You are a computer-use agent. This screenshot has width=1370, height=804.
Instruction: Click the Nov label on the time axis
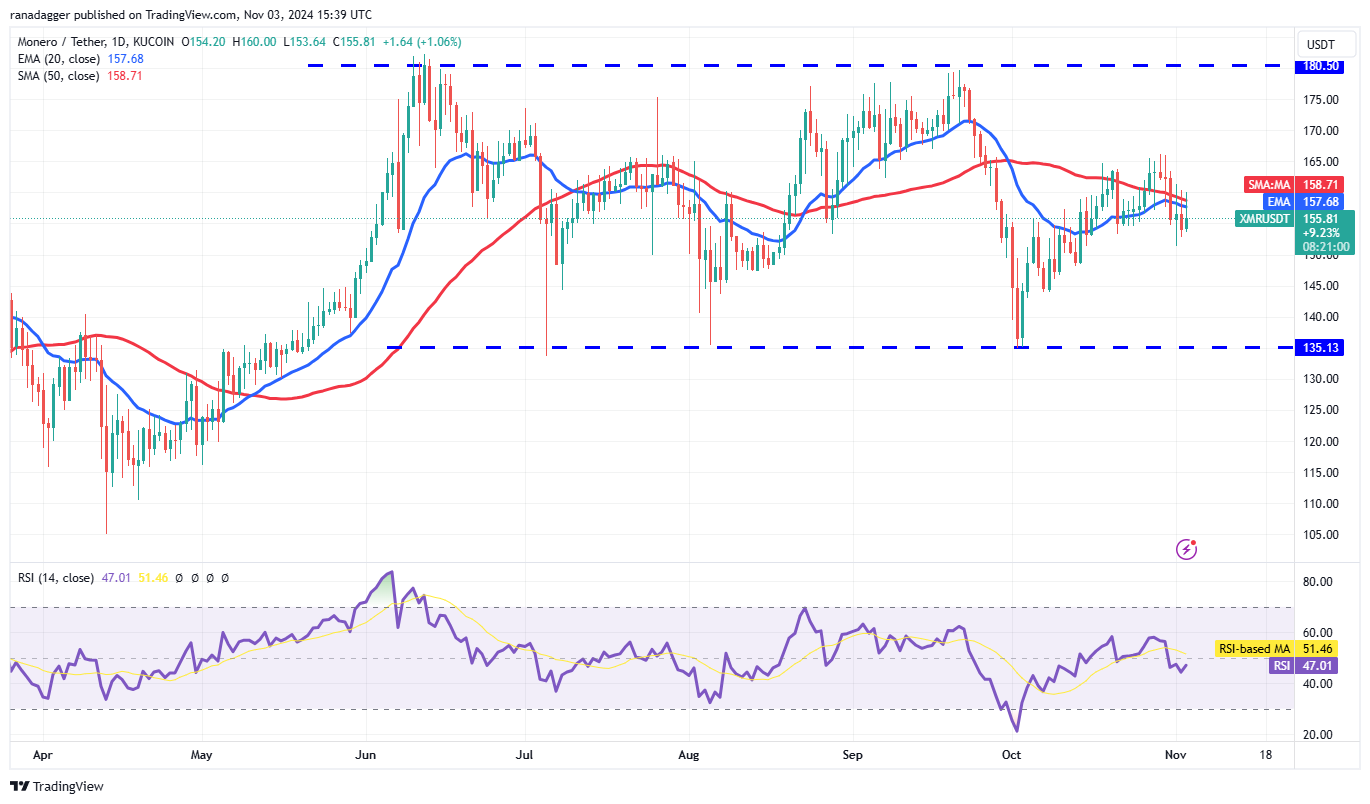(1176, 756)
